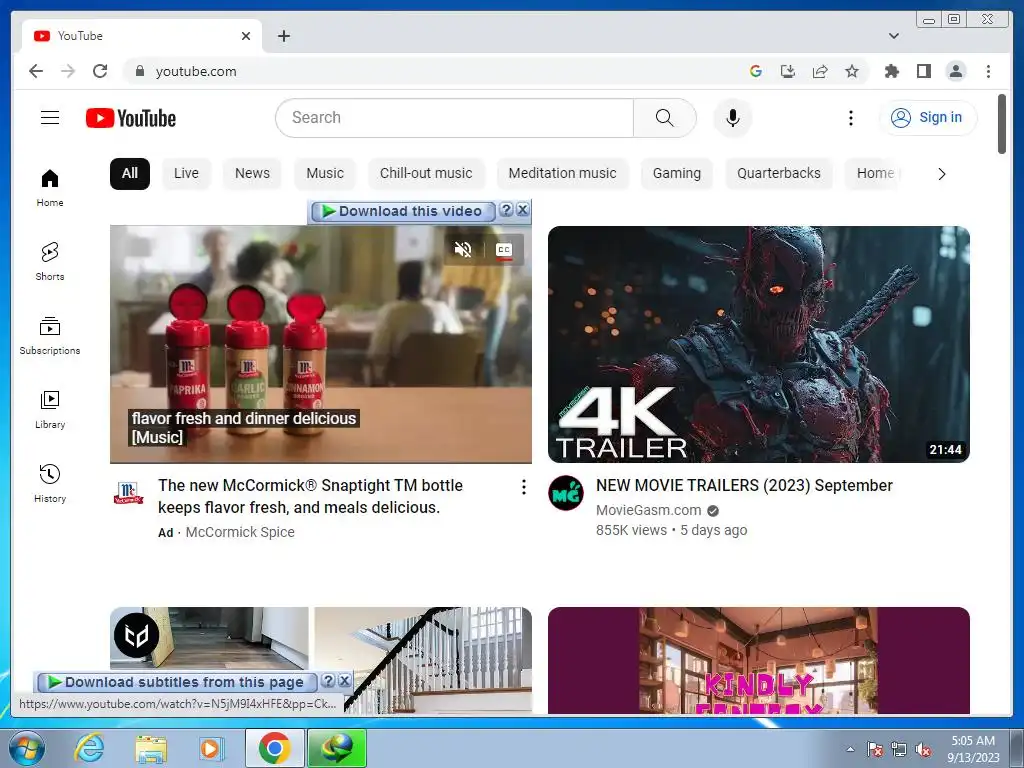Viewport: 1024px width, 768px height.
Task: Select the Gaming filter chip
Action: click(677, 174)
